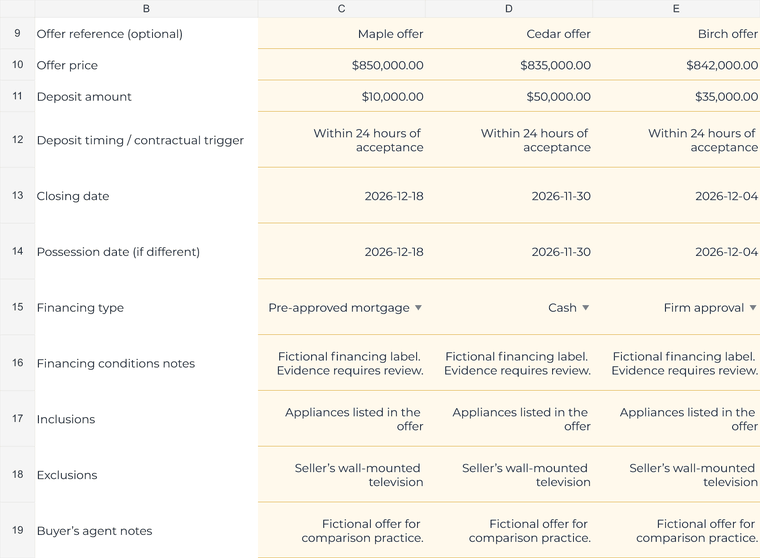Select Maple offer closing date 2026-12-18
This screenshot has height=558, width=760.
[342, 196]
